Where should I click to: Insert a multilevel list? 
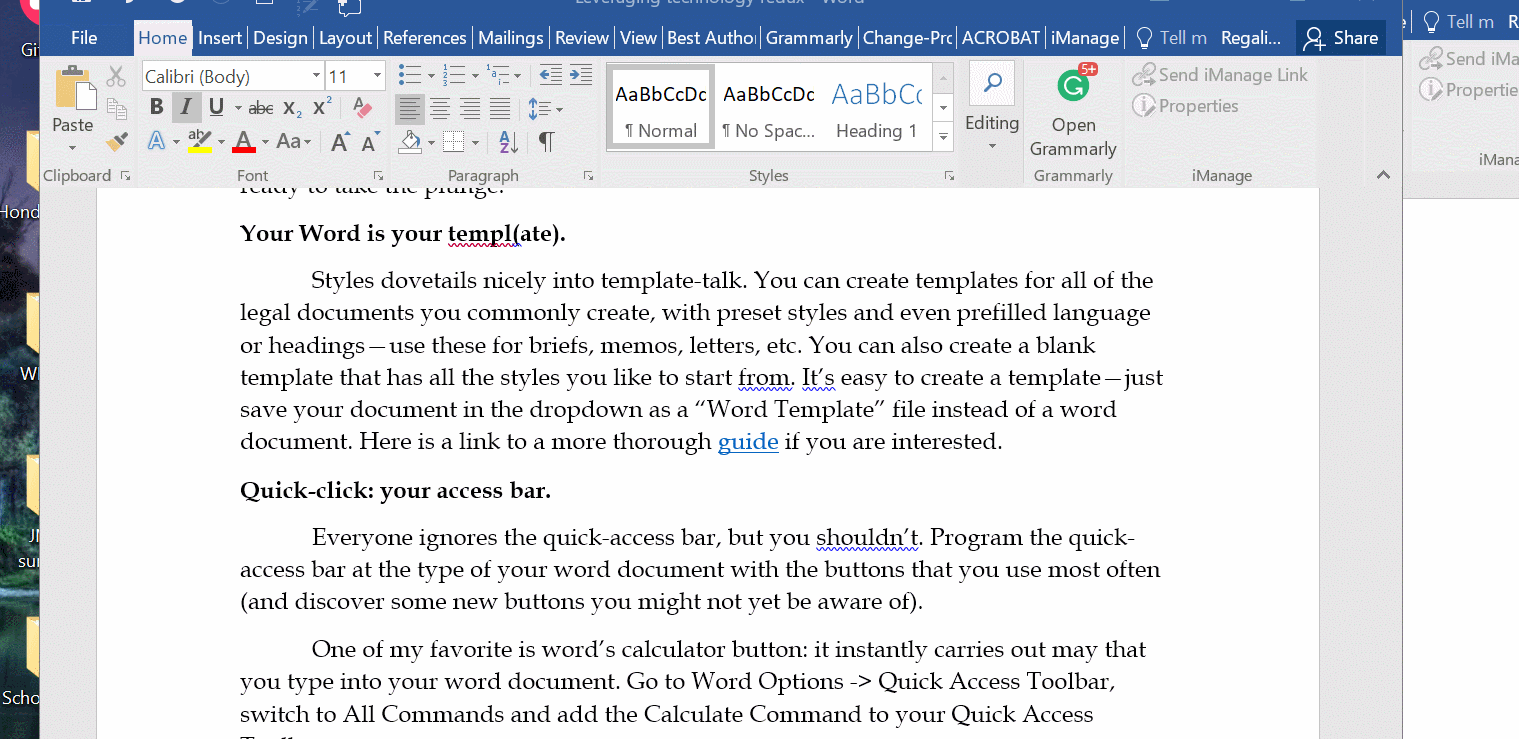click(498, 75)
